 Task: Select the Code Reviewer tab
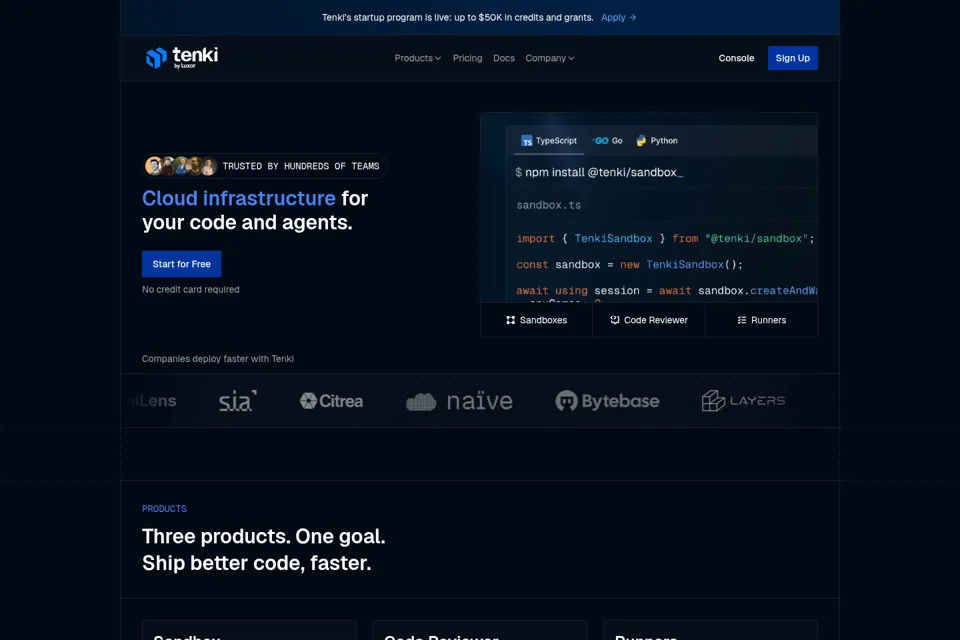click(648, 320)
